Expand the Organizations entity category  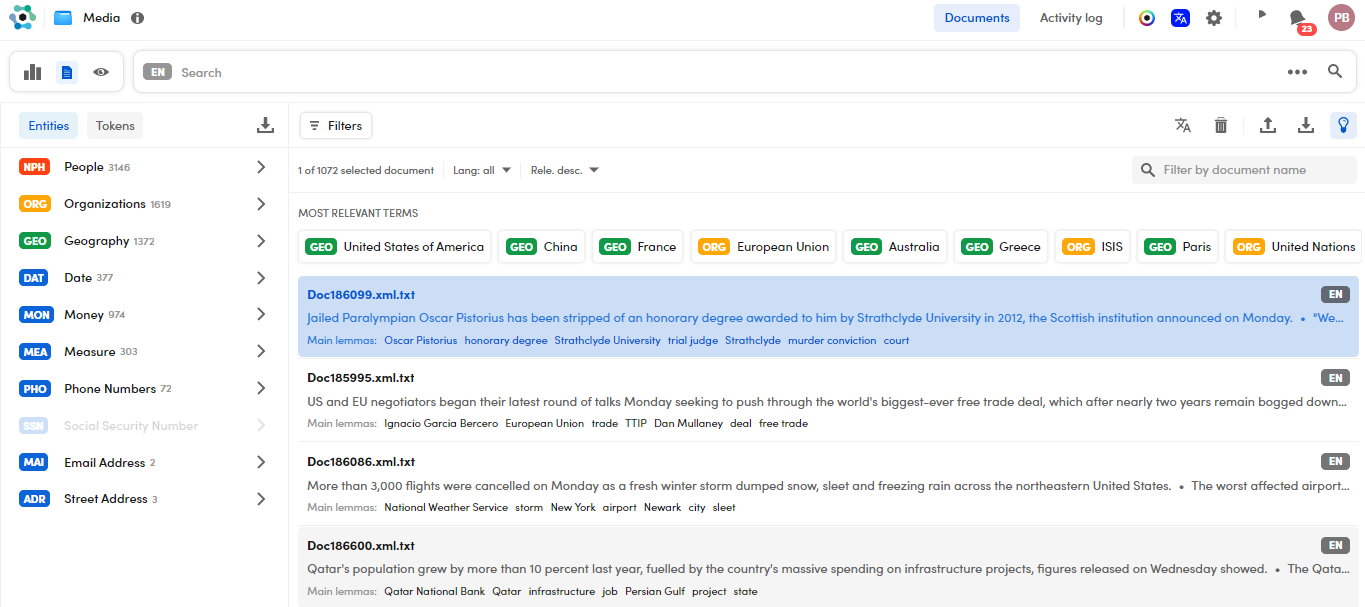[261, 204]
